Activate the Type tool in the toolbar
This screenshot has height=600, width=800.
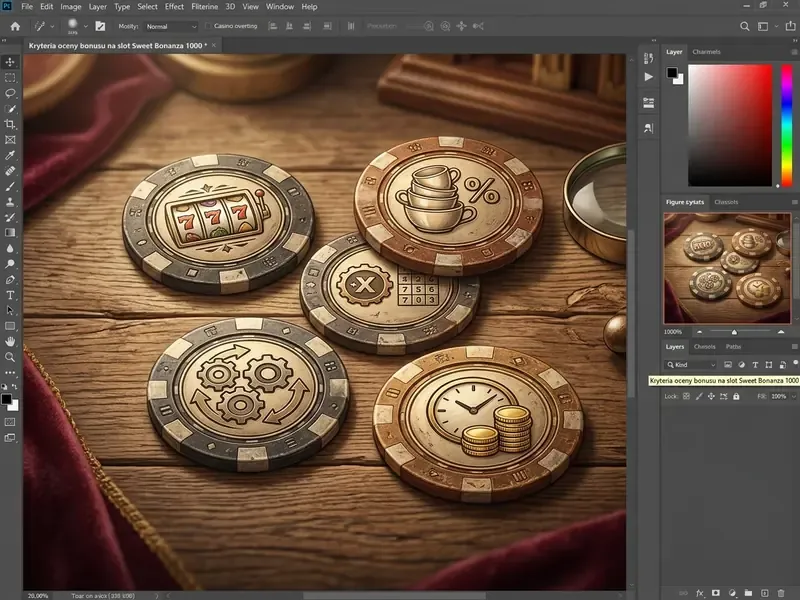pyautogui.click(x=10, y=295)
